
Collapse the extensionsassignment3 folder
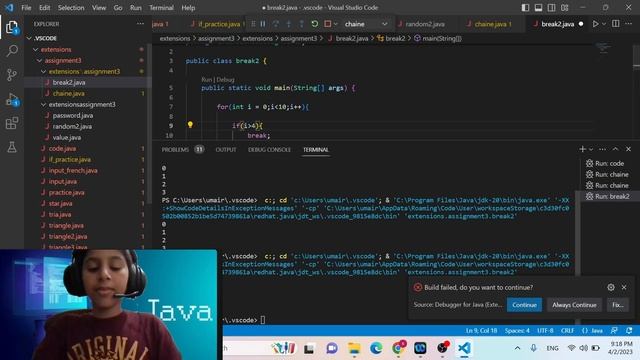(x=44, y=104)
